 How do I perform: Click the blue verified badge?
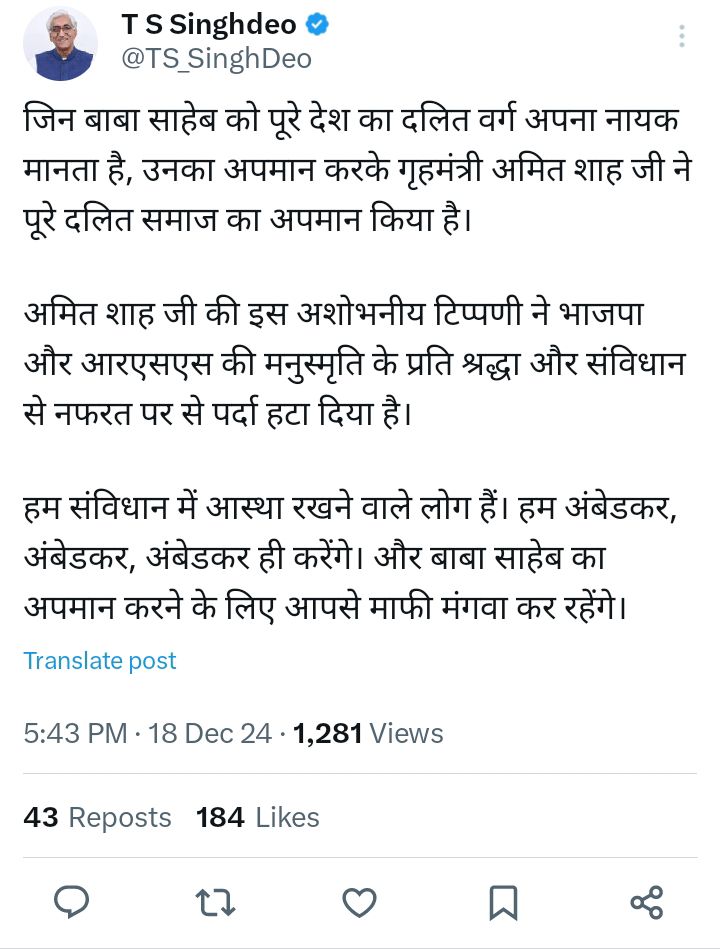[319, 26]
